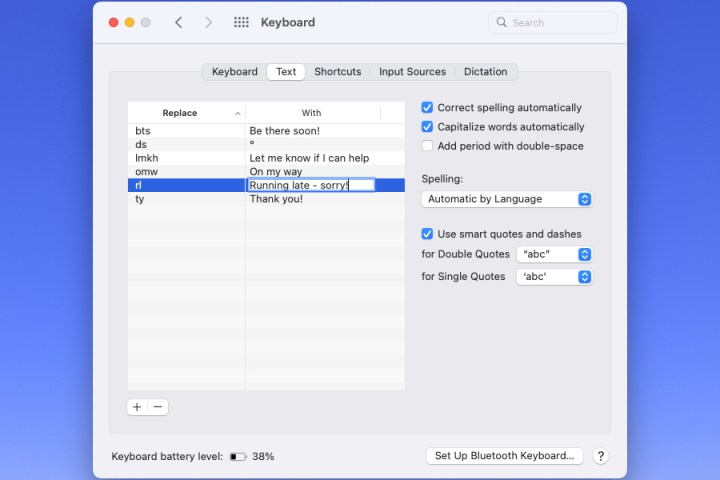Uncheck Capitalize words automatically
The width and height of the screenshot is (720, 480).
click(x=428, y=127)
